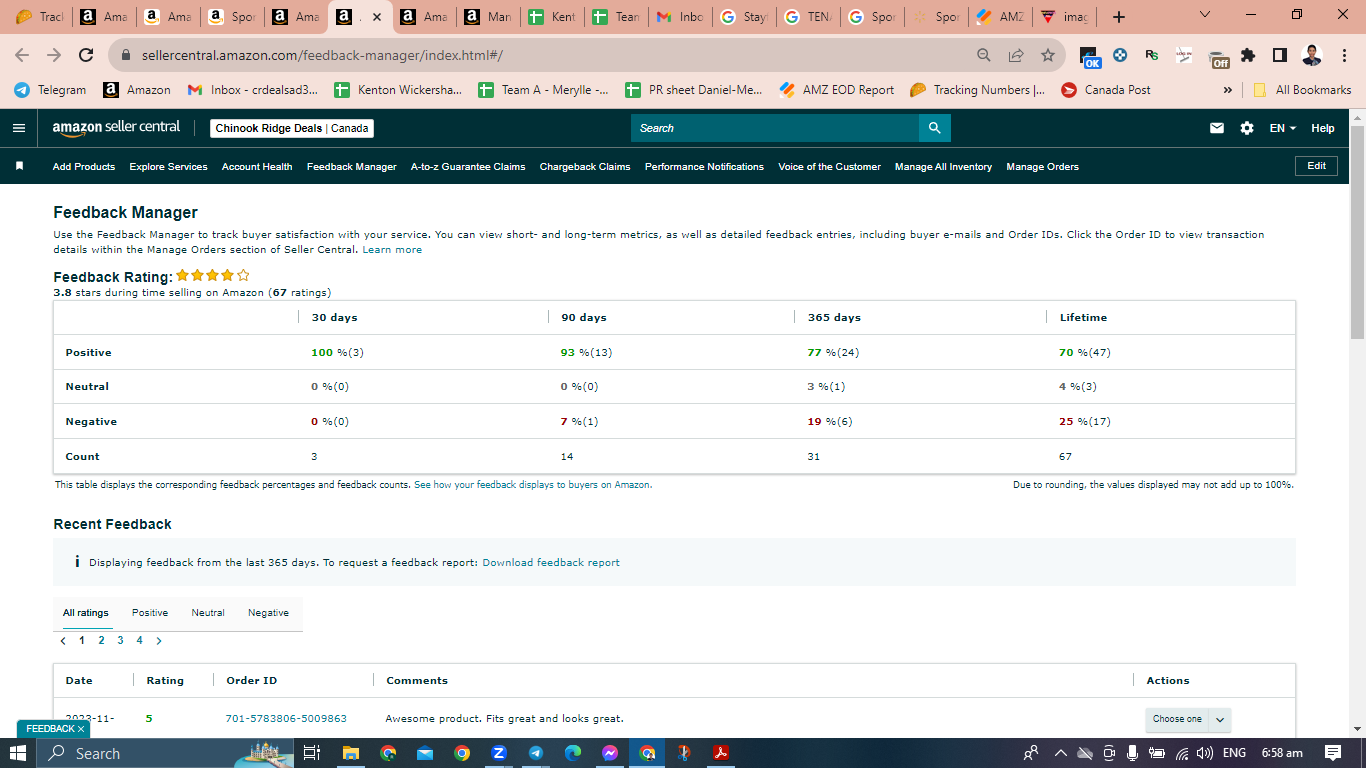Screen dimensions: 1366x768
Task: Open the Chrome extensions puzzle icon
Action: 1247,55
